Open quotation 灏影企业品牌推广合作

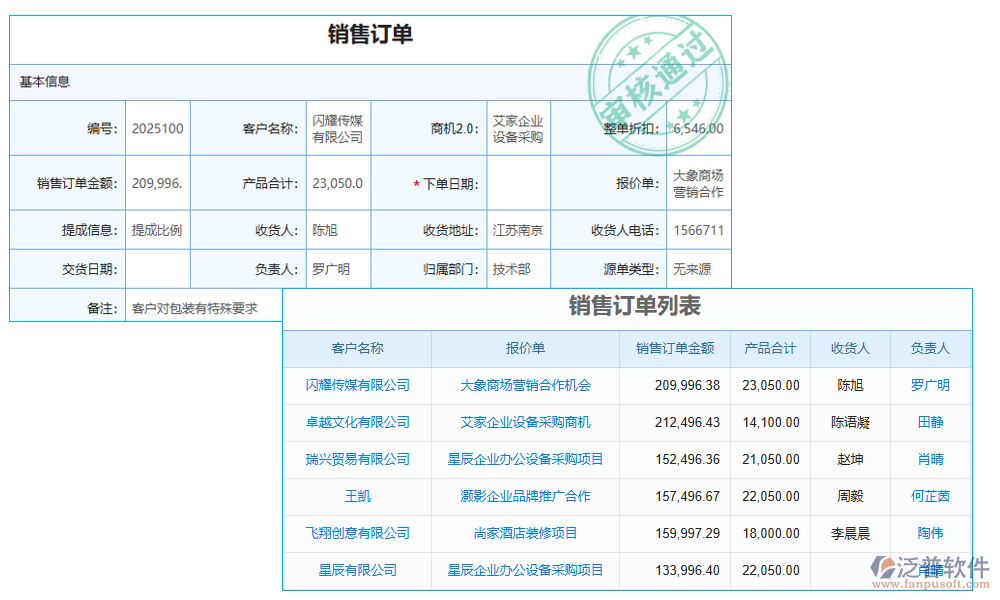point(524,496)
